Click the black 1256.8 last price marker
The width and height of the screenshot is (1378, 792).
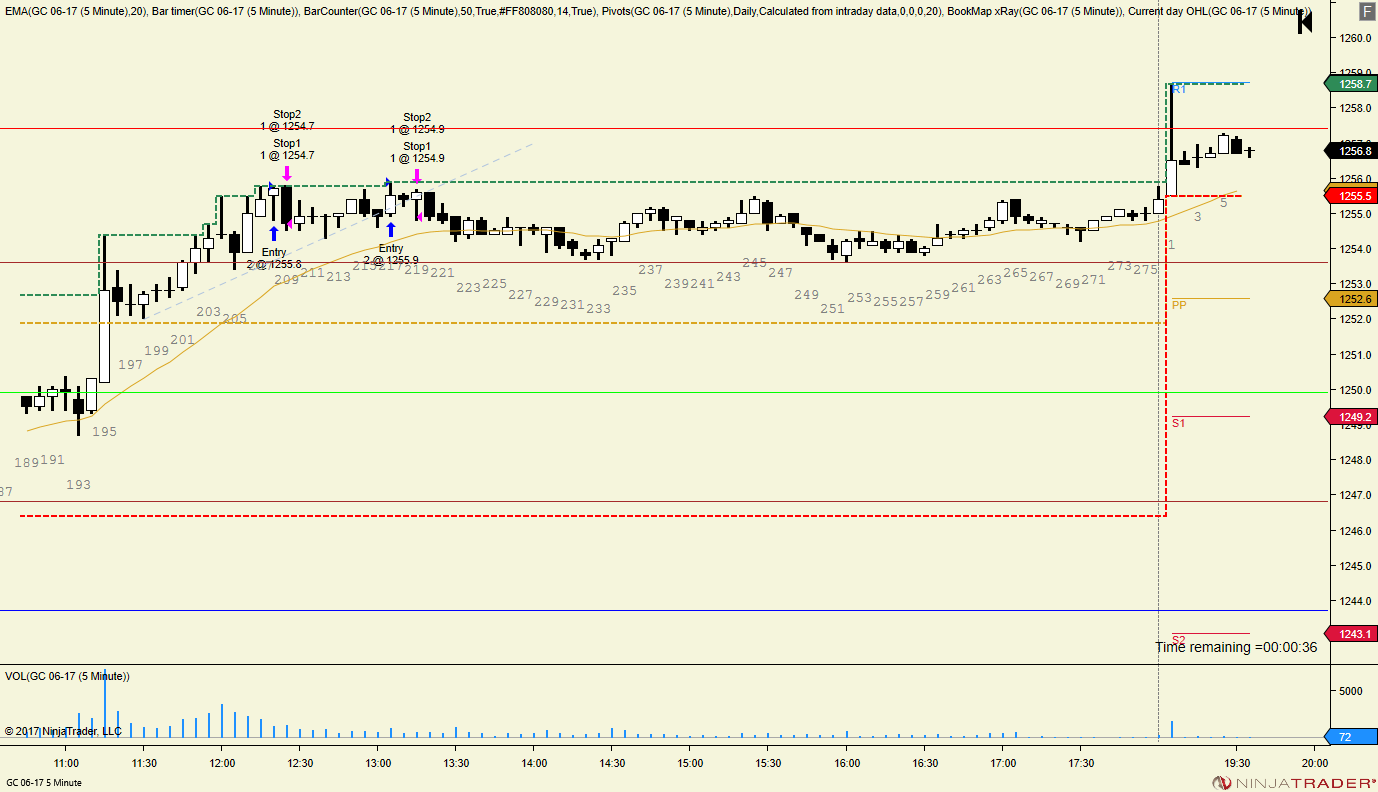pyautogui.click(x=1350, y=151)
